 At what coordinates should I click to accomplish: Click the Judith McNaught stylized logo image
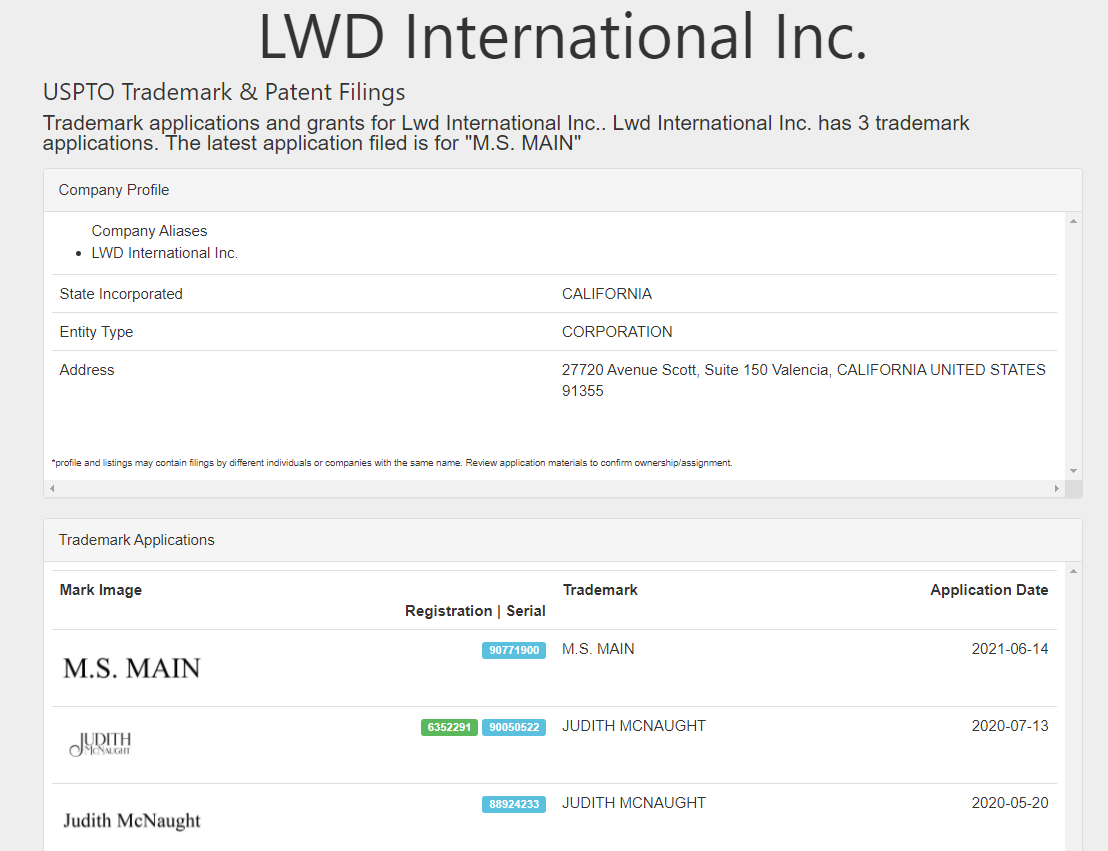100,744
